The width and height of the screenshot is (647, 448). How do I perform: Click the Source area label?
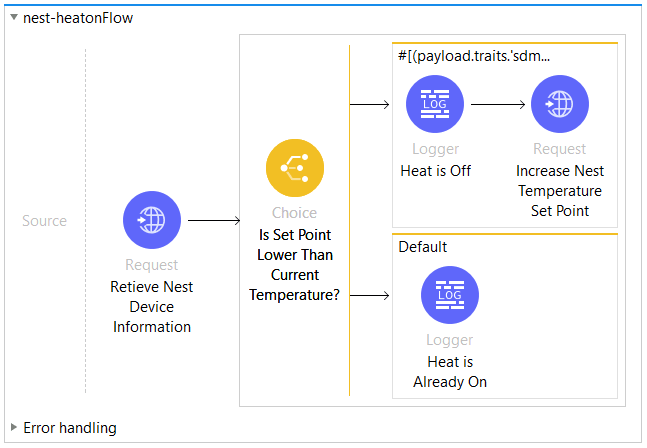coord(45,221)
